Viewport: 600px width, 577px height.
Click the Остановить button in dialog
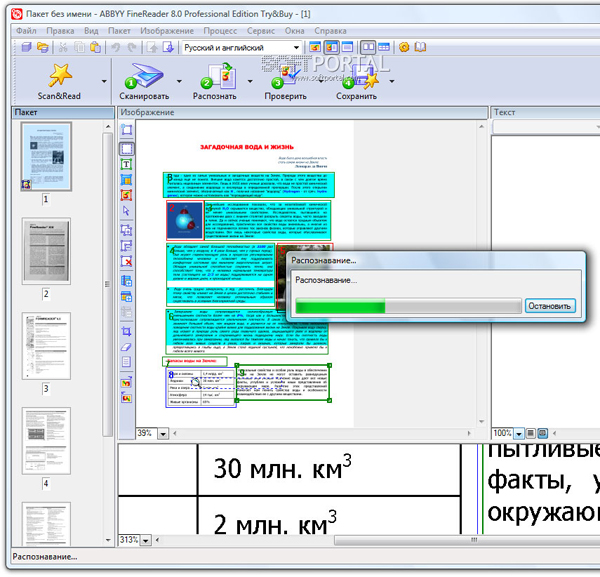(549, 306)
